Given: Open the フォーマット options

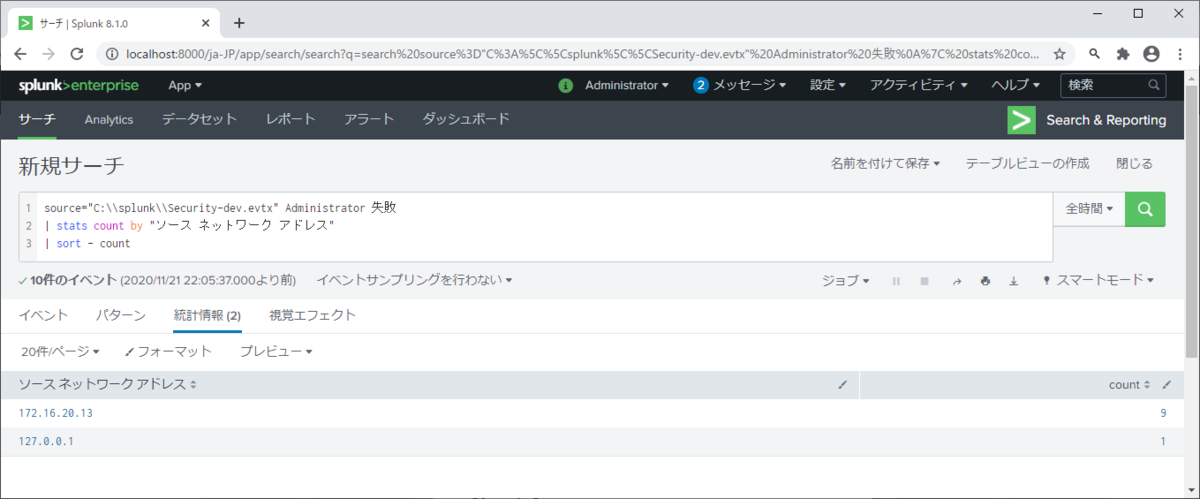Looking at the screenshot, I should [x=168, y=351].
